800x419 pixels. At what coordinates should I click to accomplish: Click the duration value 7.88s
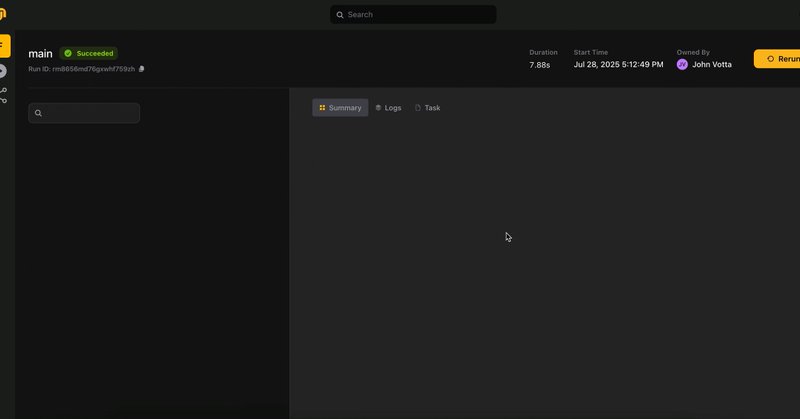(x=539, y=65)
